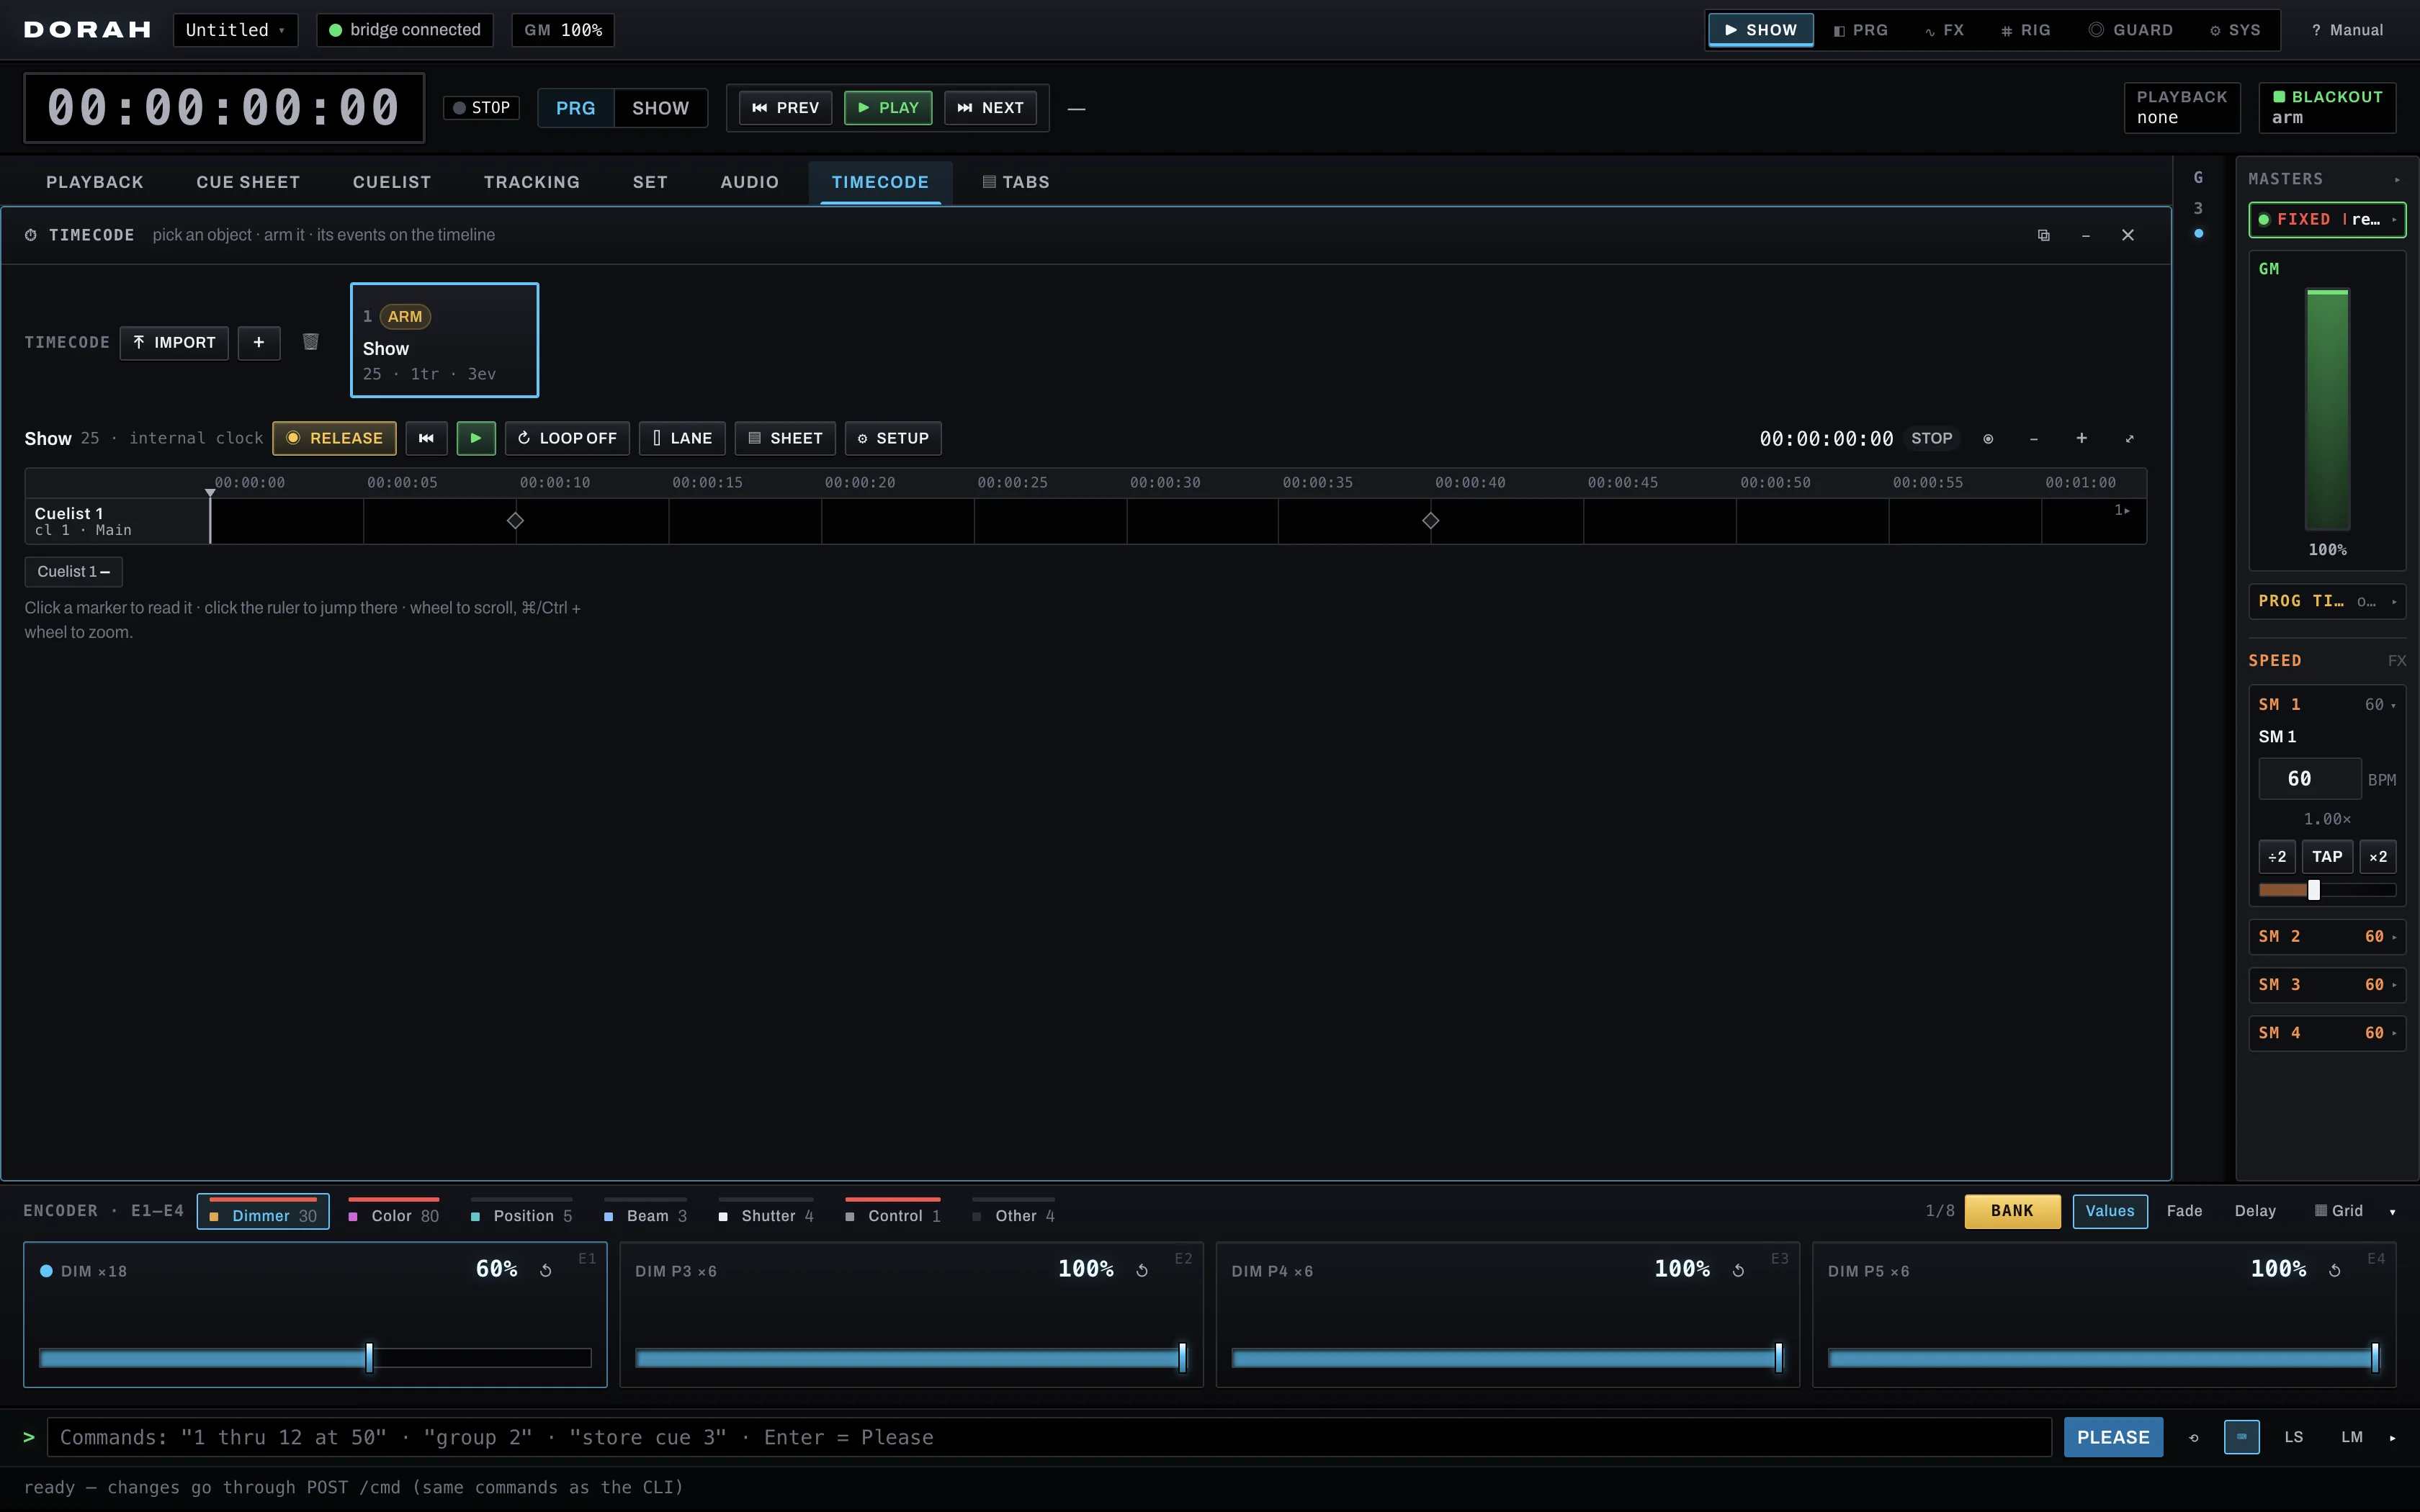
Task: Open the Manual help link
Action: coord(2347,30)
